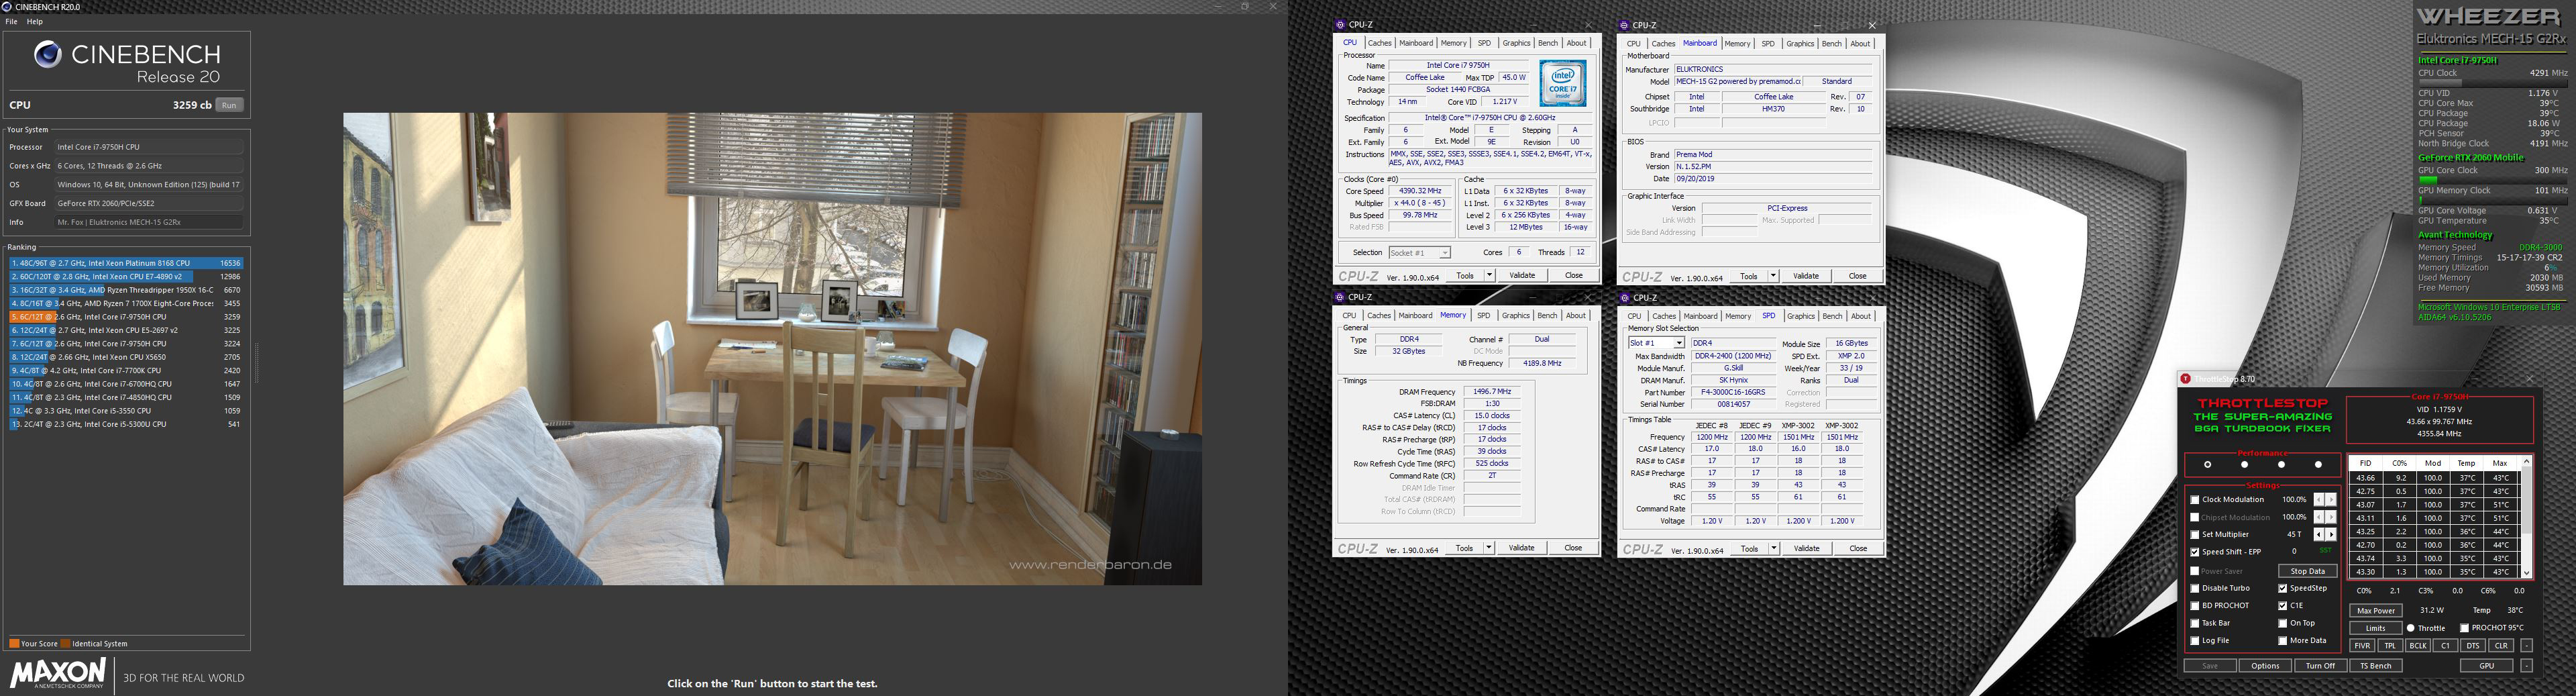Click the right arrow beside Clock Modulation
This screenshot has height=696, width=2576.
tap(2331, 500)
